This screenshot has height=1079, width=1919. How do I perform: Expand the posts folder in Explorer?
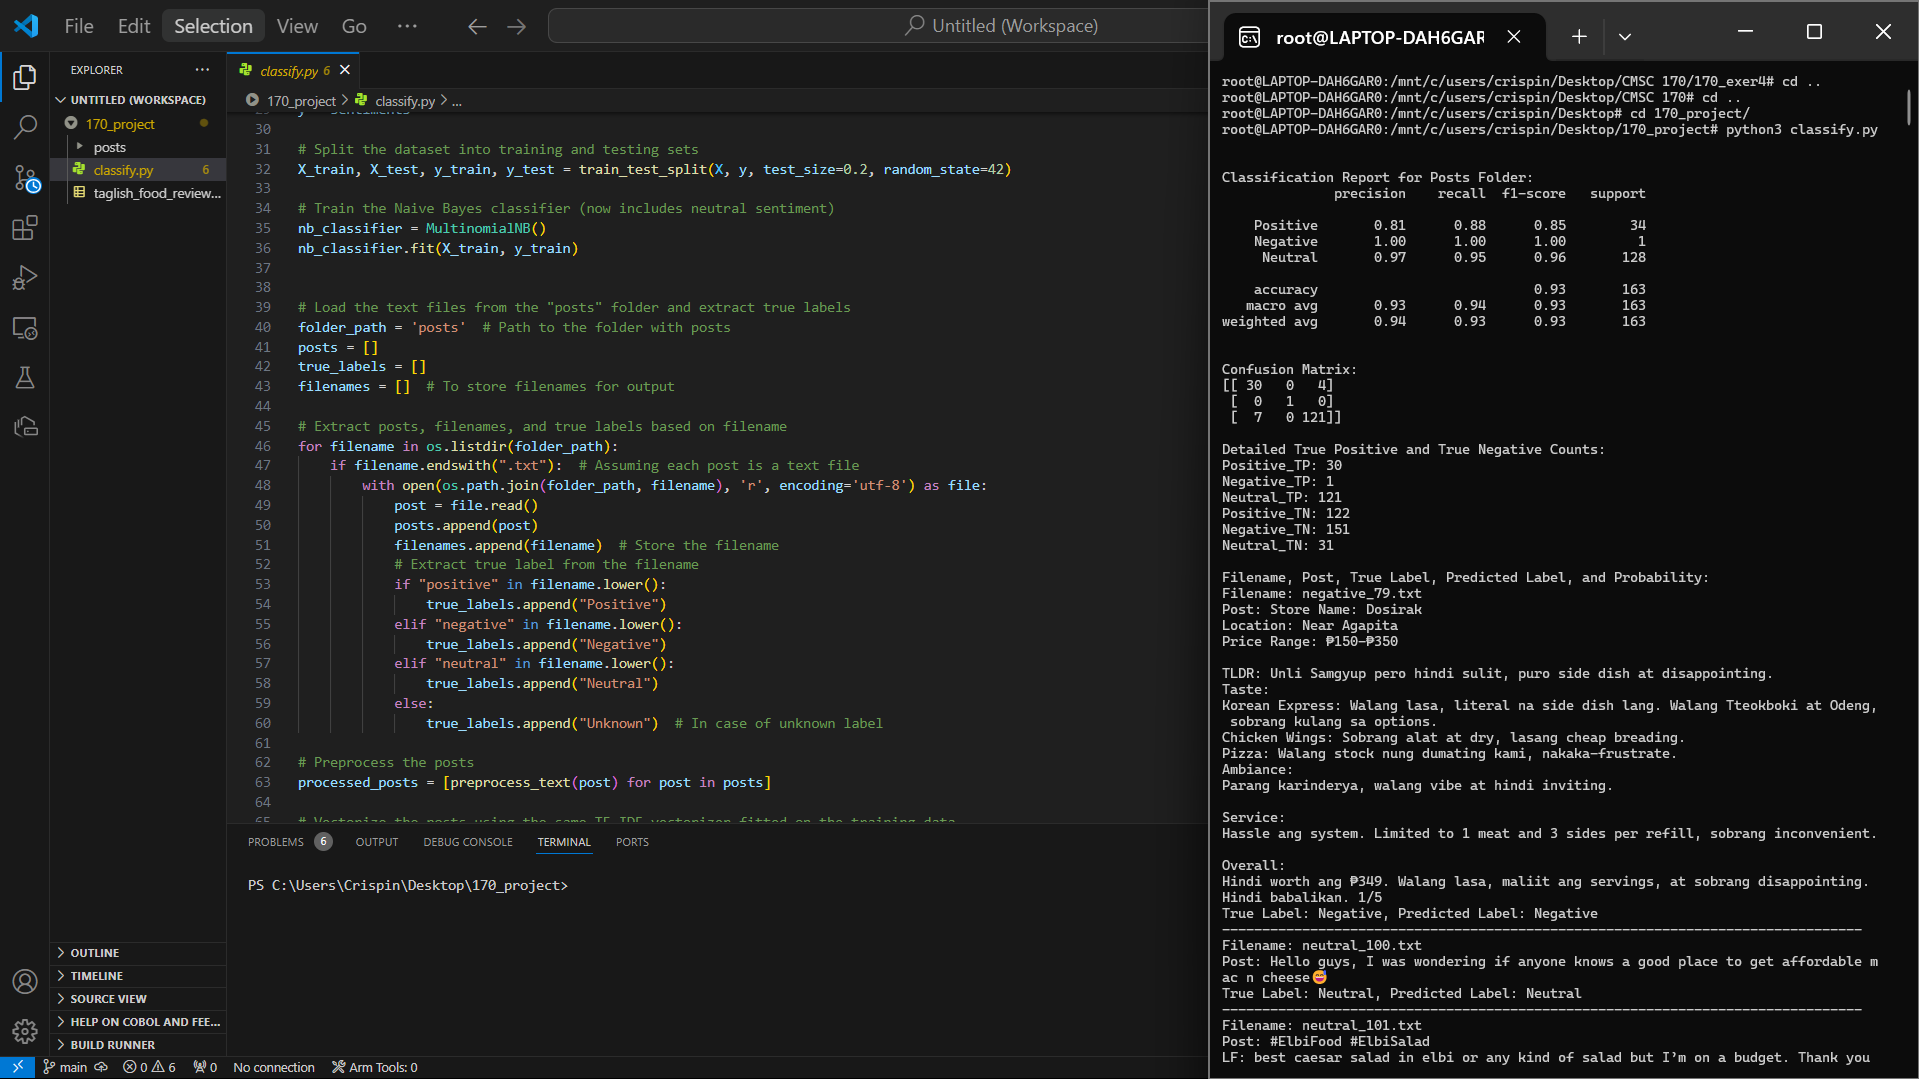point(109,147)
